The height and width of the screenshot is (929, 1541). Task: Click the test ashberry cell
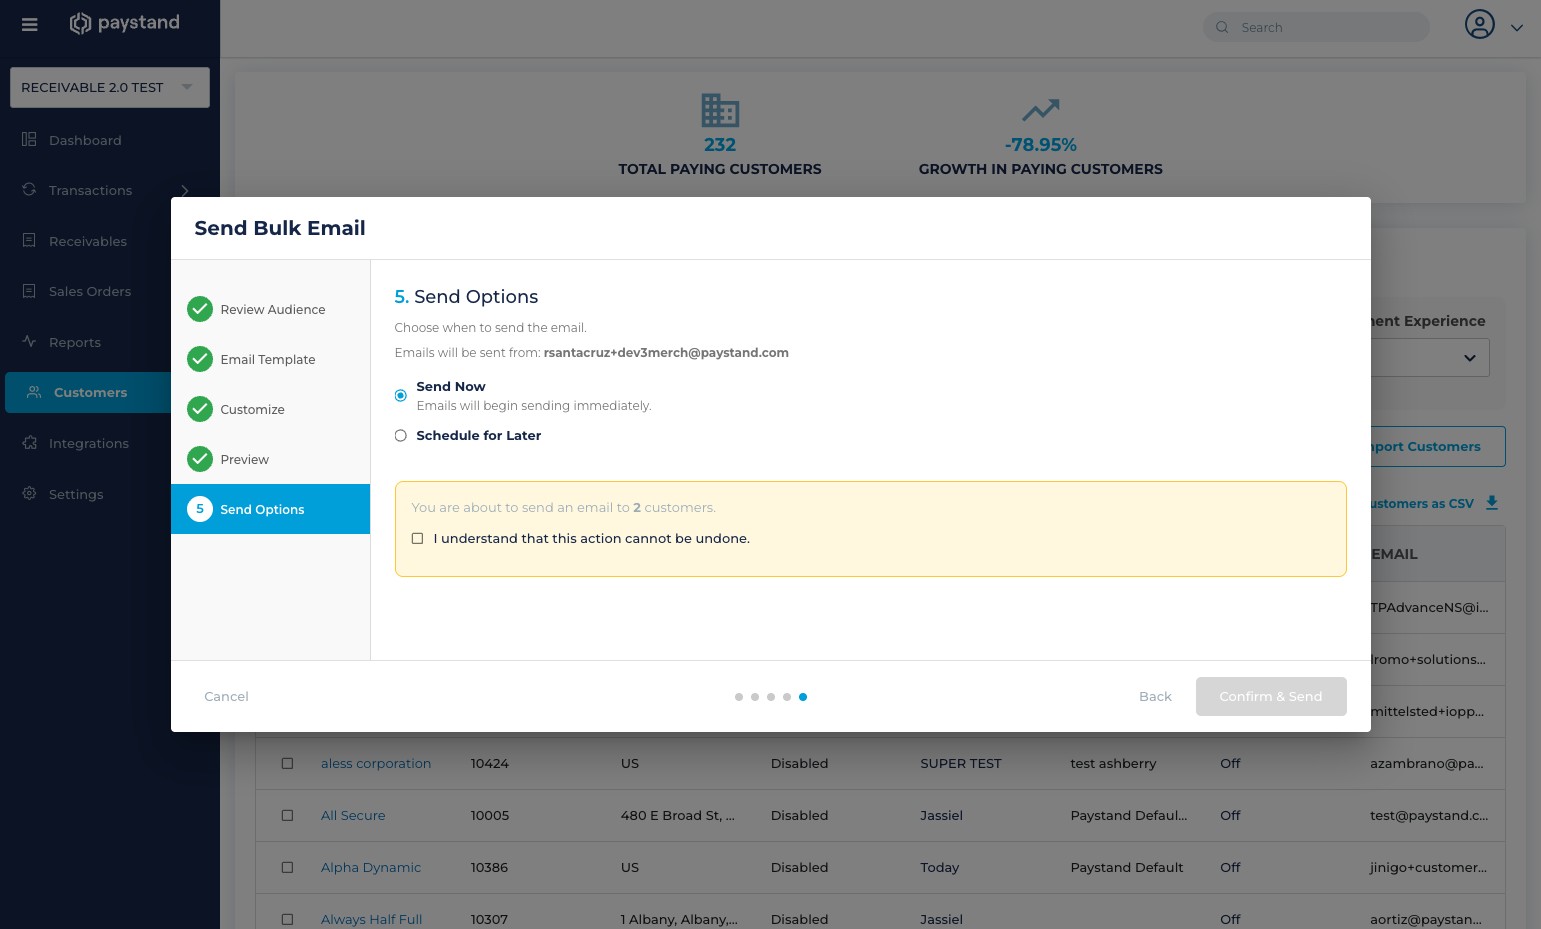pyautogui.click(x=1113, y=763)
